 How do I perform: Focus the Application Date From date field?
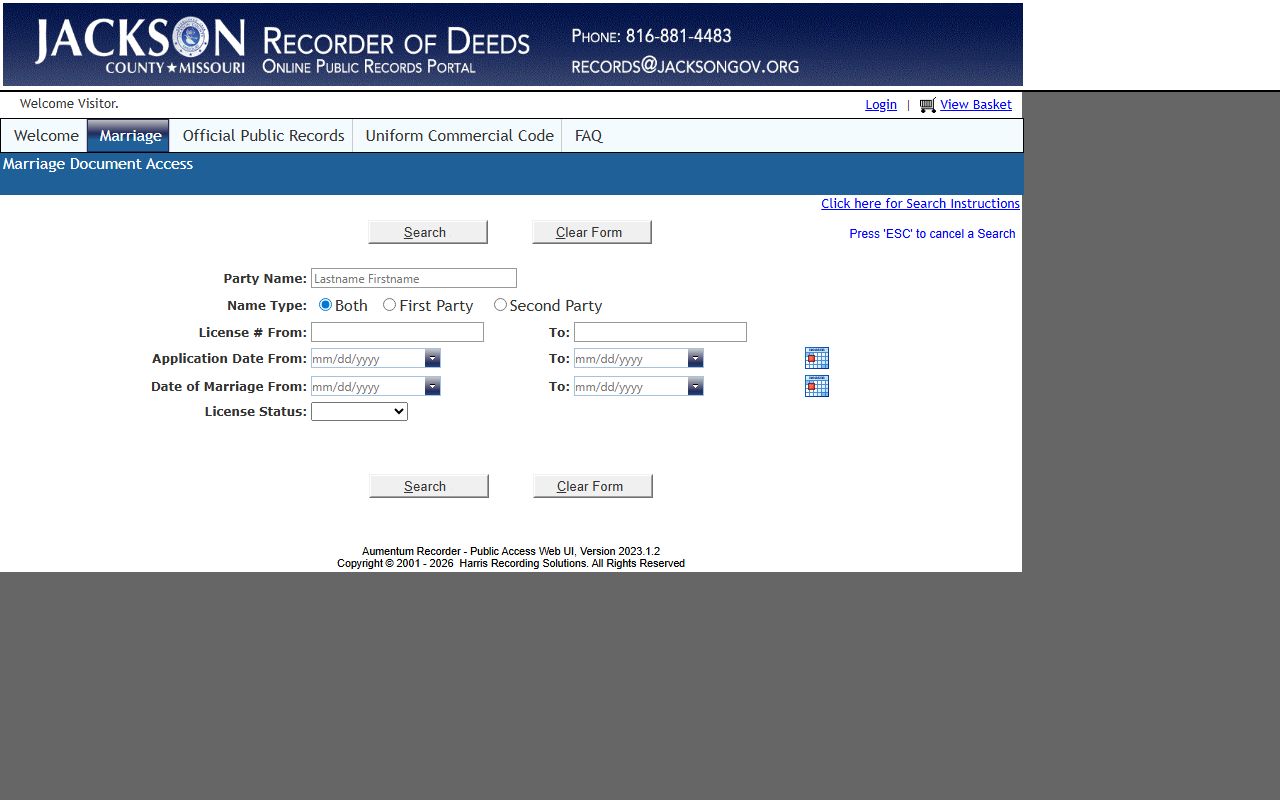pyautogui.click(x=368, y=358)
